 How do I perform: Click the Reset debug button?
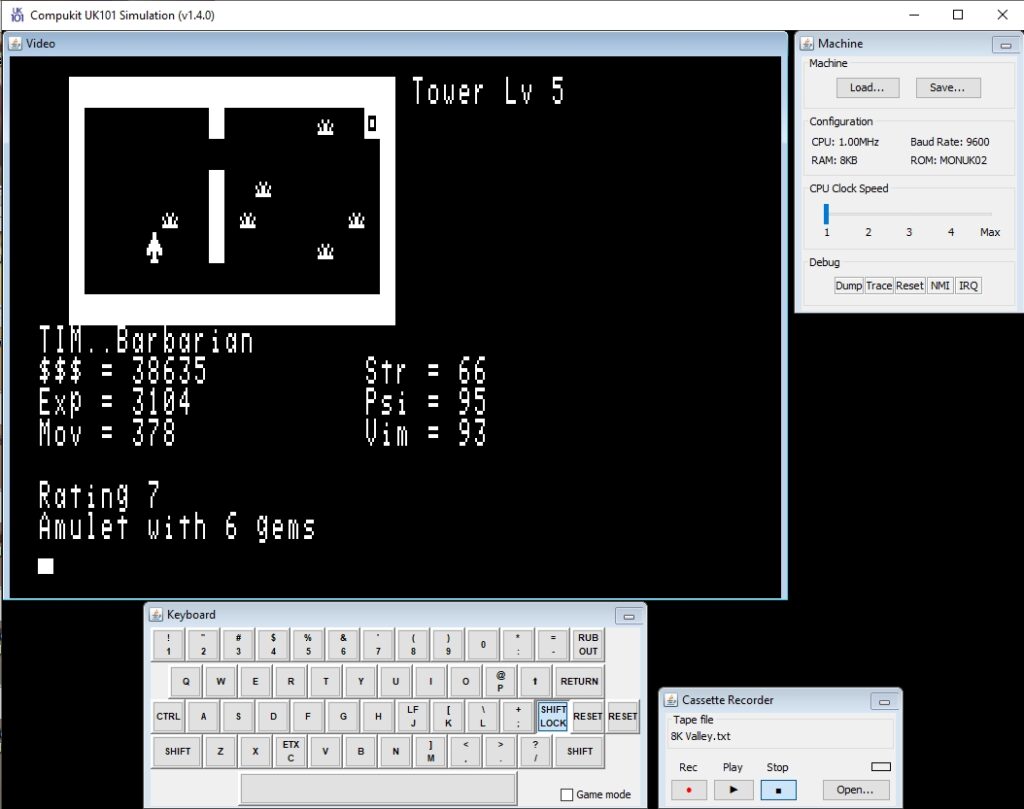click(x=909, y=285)
